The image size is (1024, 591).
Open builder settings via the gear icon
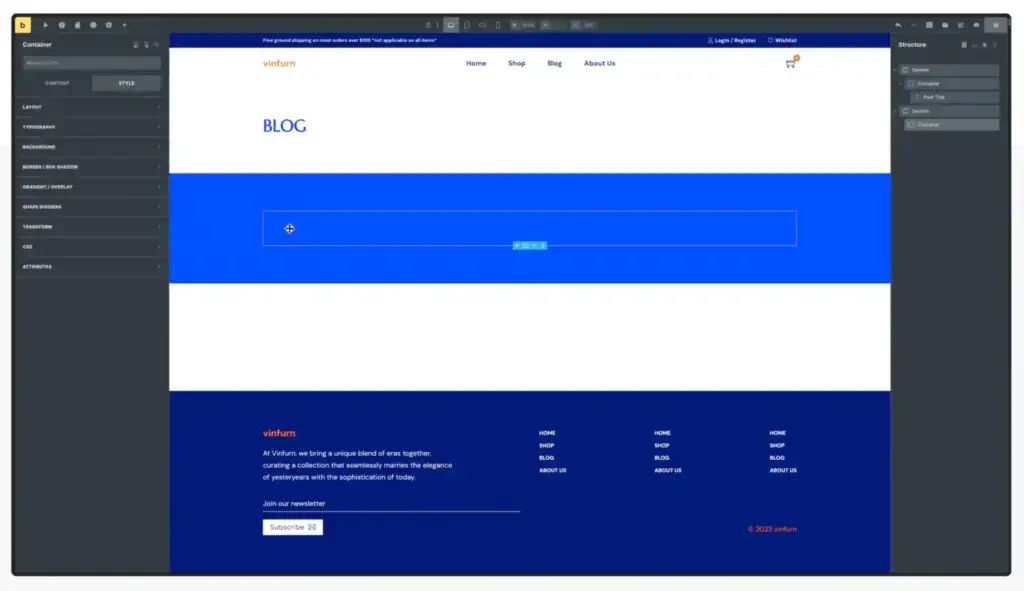coord(108,24)
